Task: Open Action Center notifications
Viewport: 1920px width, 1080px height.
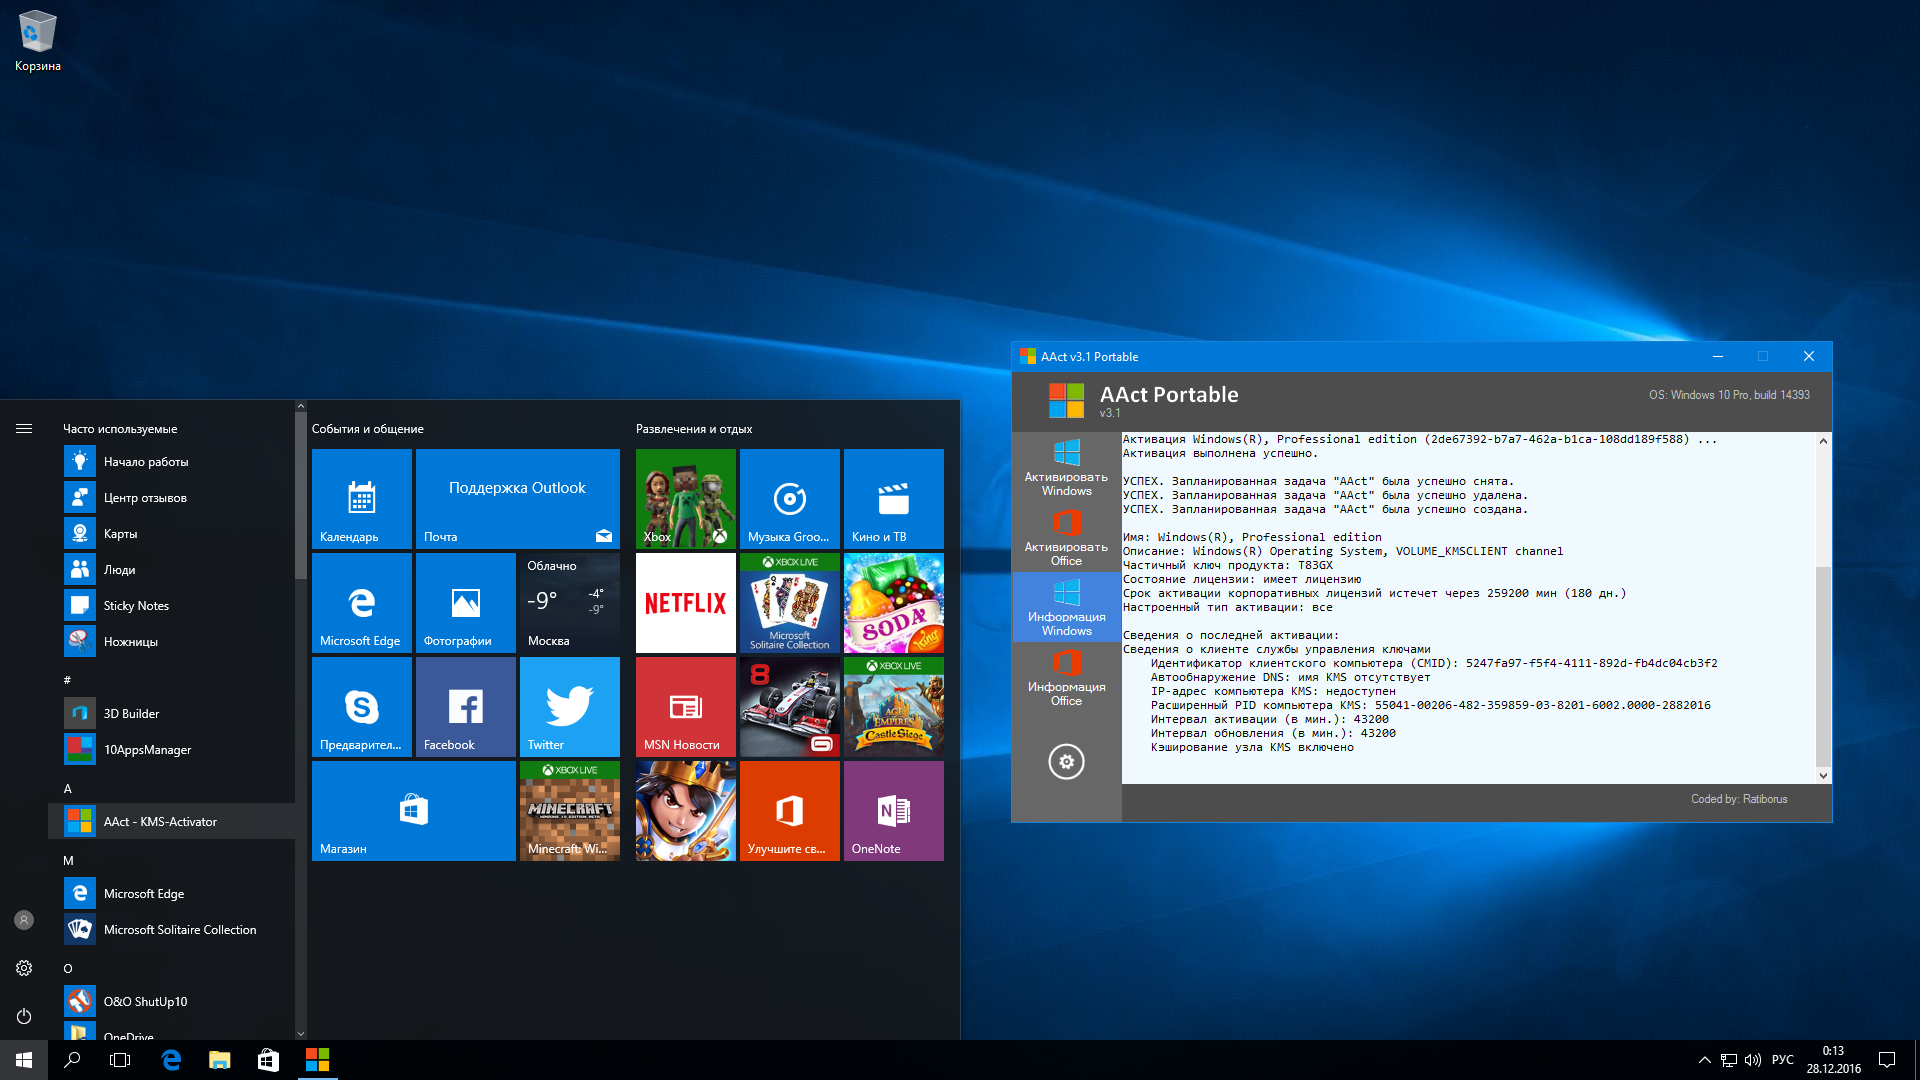Action: (x=1887, y=1060)
